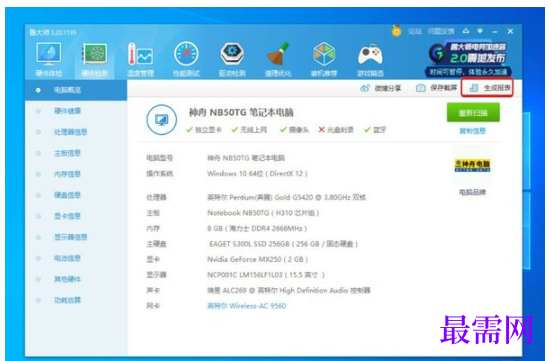The image size is (552, 361).
Task: Click the camera icon for 保存截屏
Action: click(x=420, y=88)
